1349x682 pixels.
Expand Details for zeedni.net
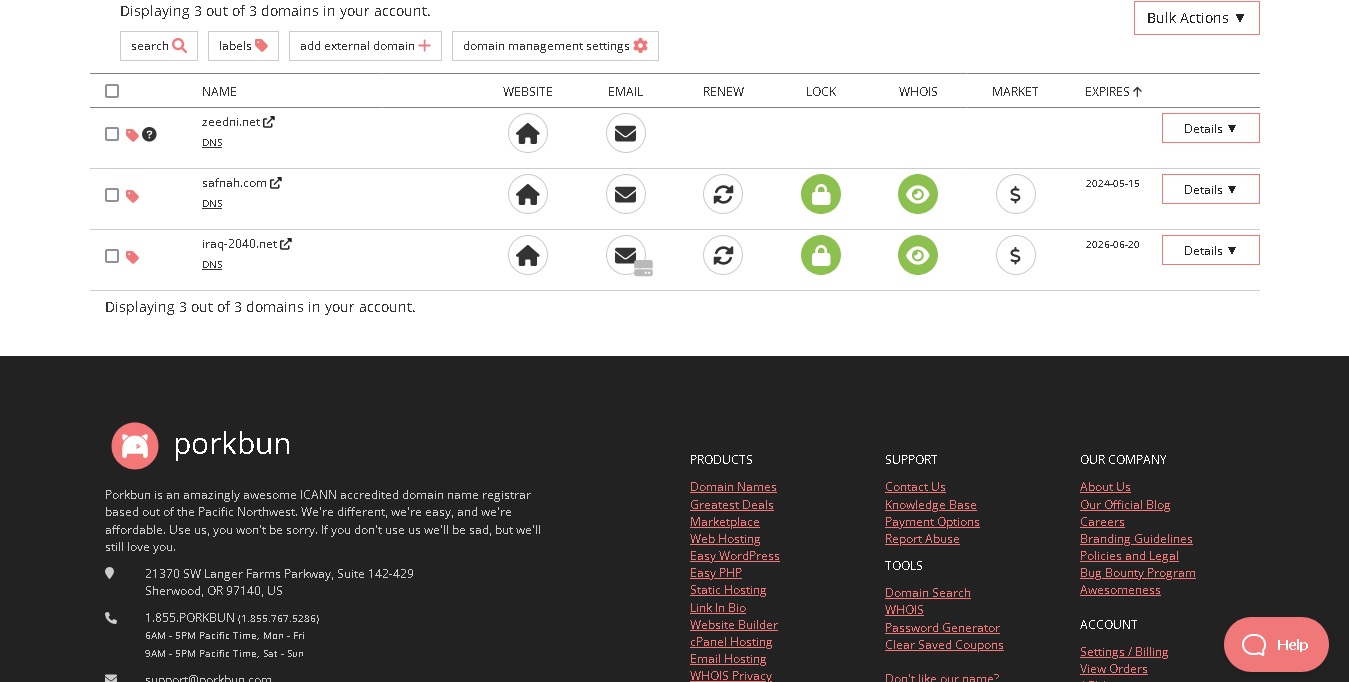(x=1210, y=128)
